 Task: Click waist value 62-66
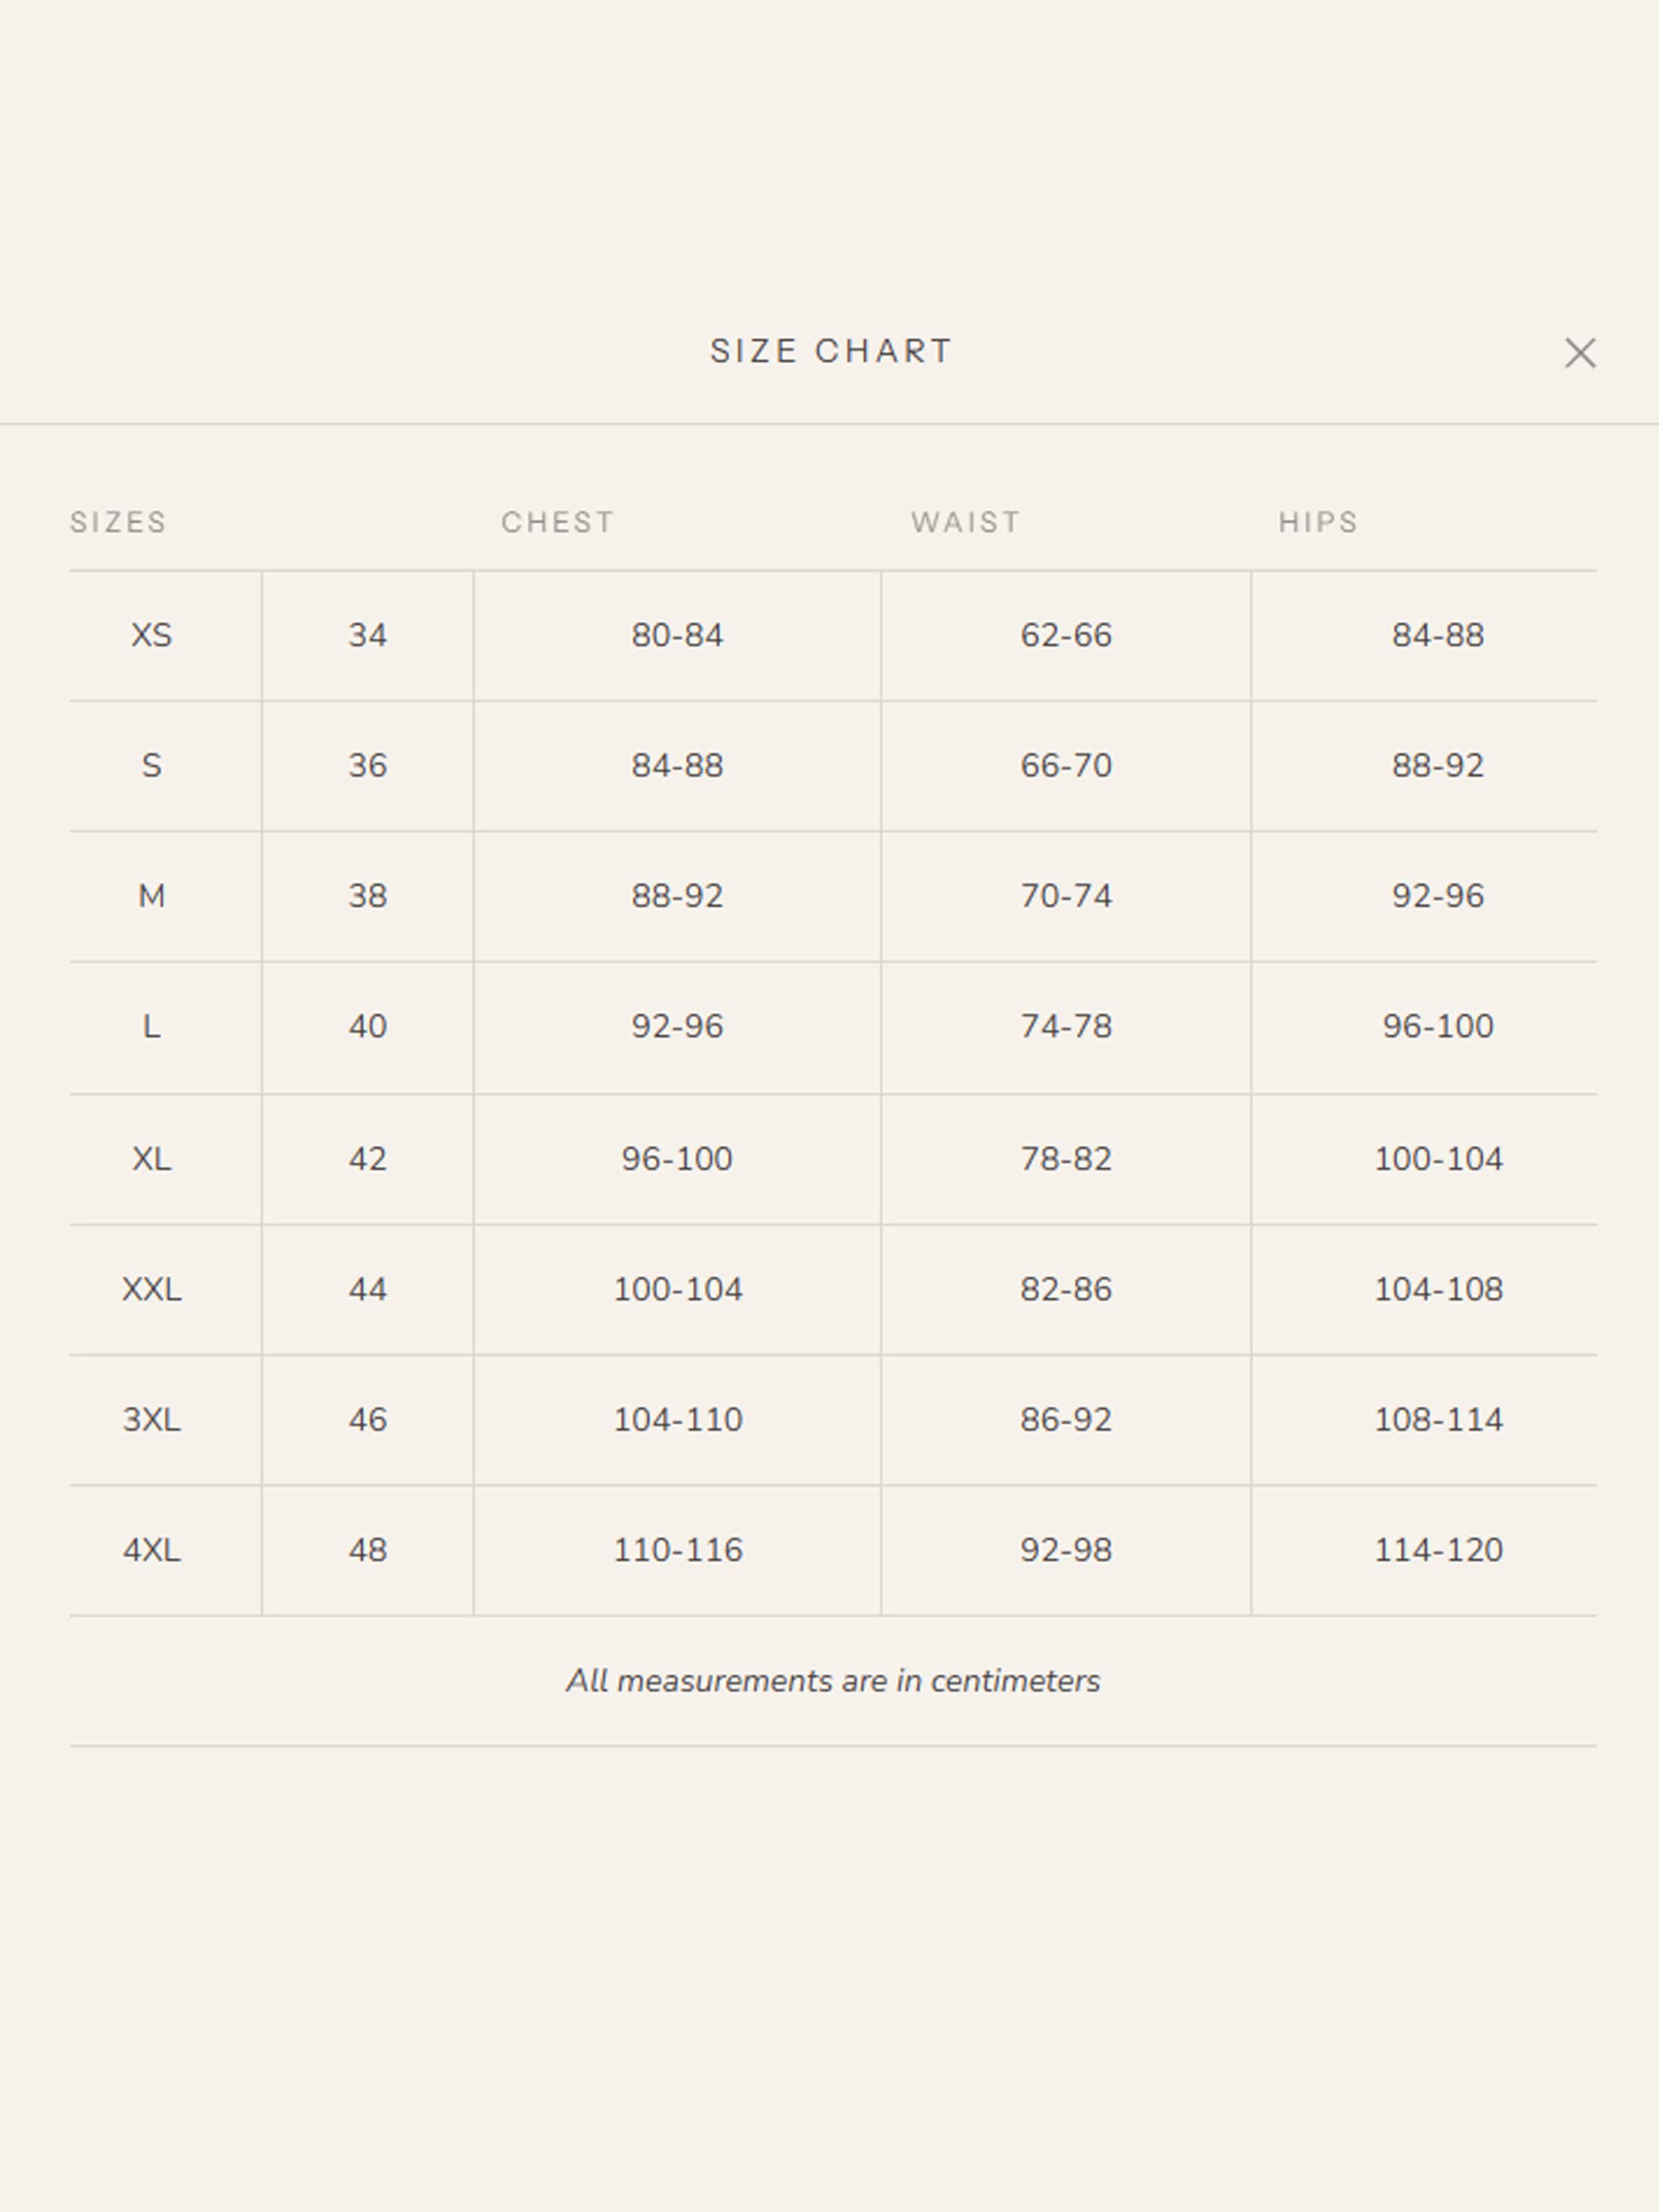coord(1065,636)
